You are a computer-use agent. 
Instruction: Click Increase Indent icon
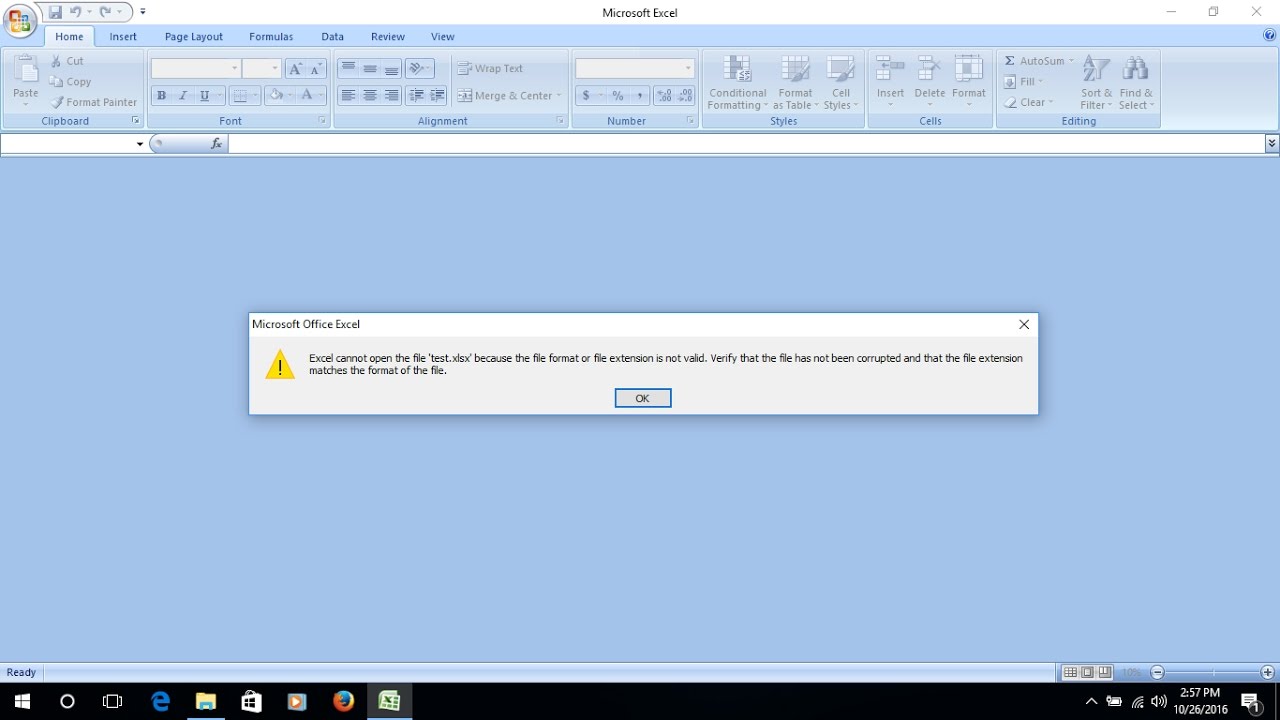coord(438,96)
